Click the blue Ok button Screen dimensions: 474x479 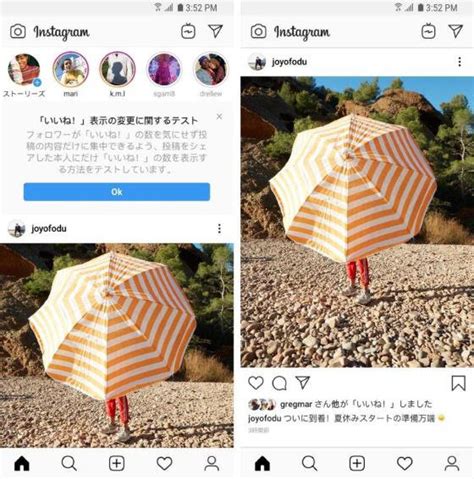117,192
